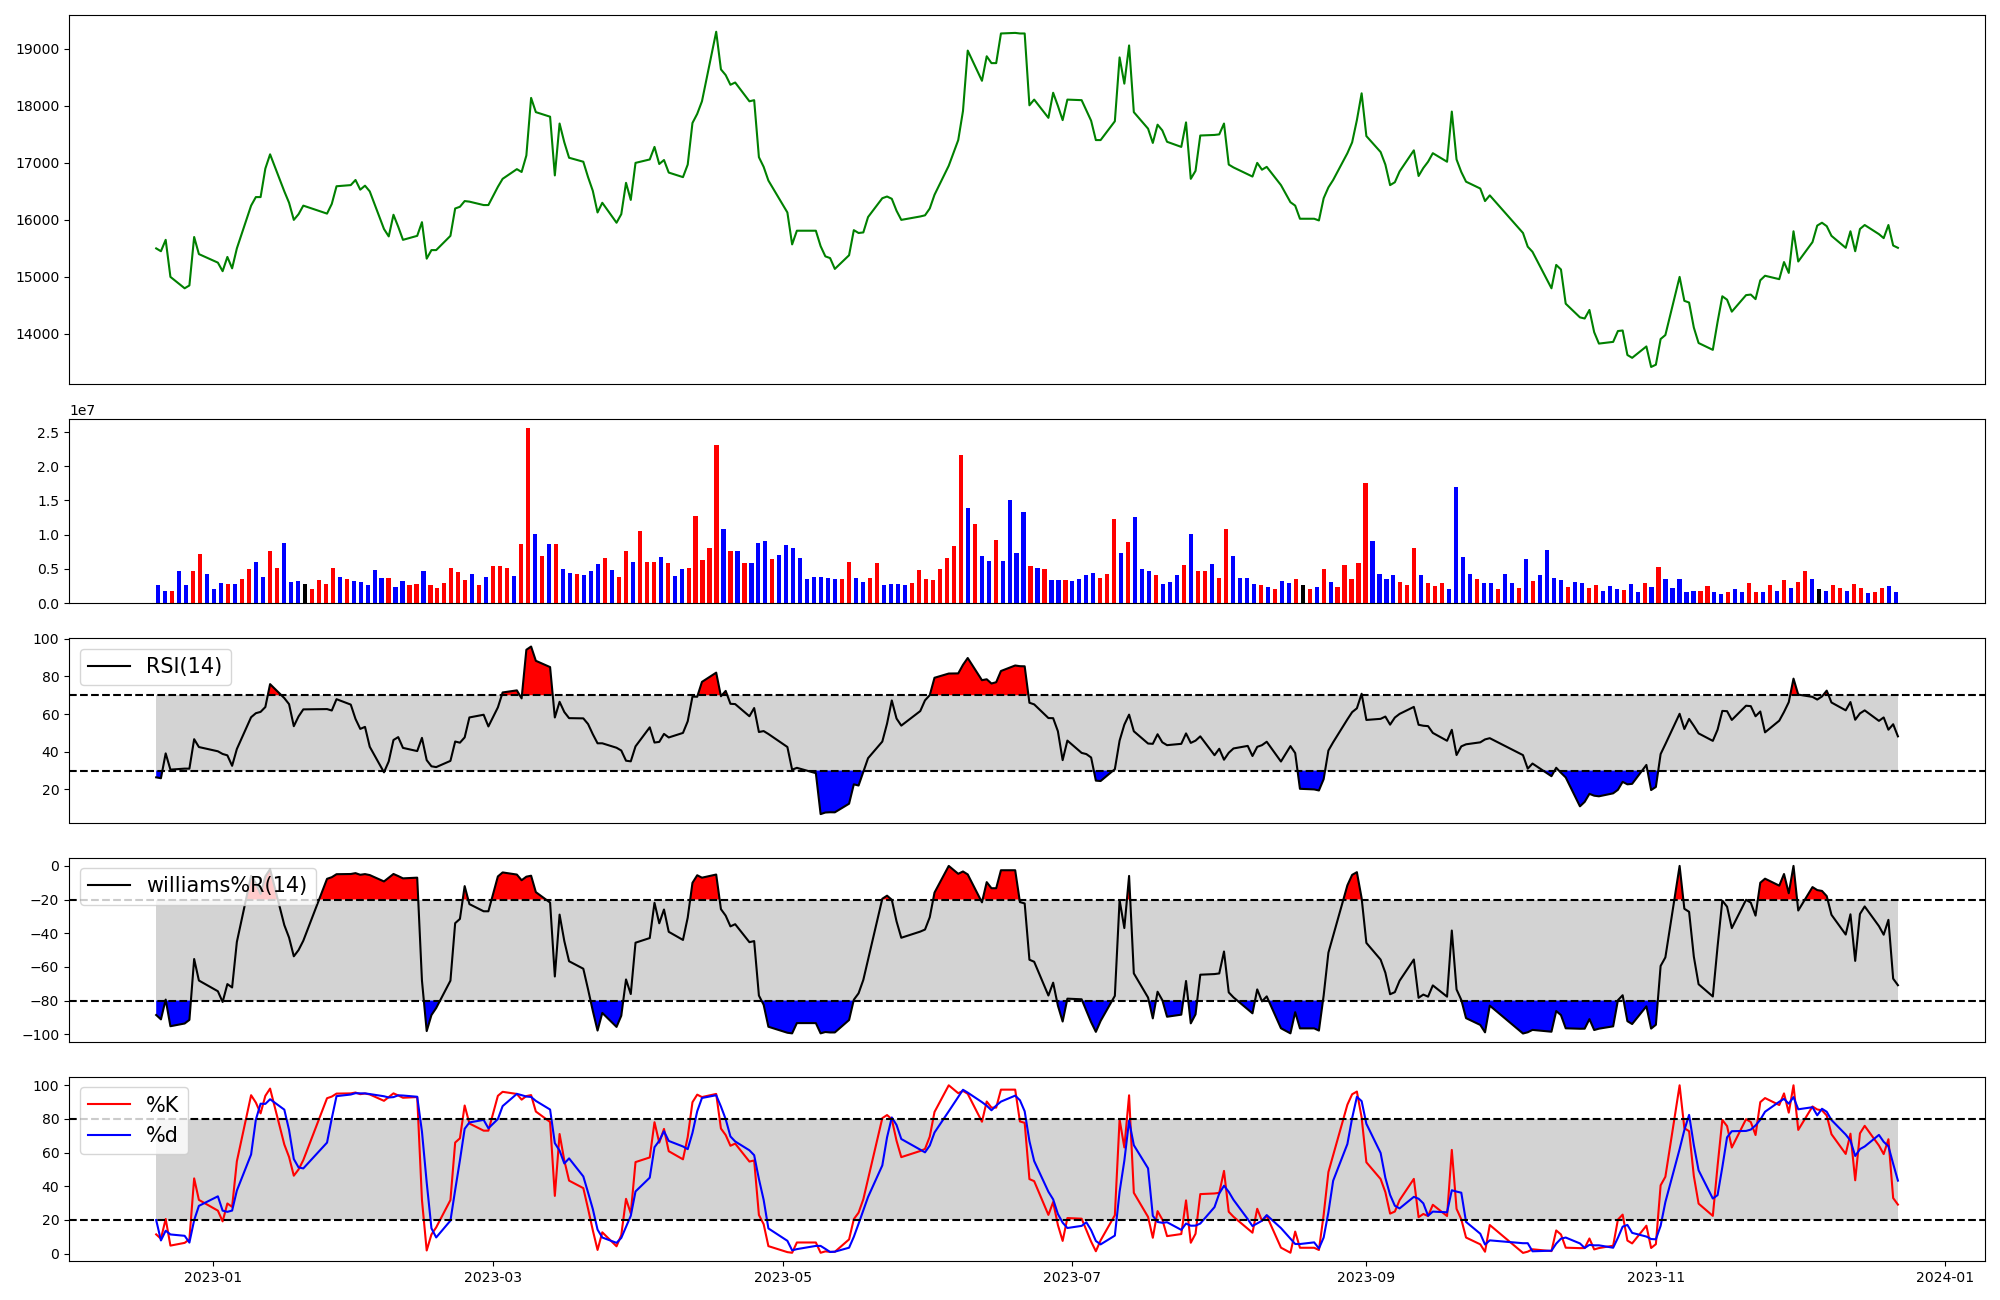Click the 1e7 scale label above volume chart
This screenshot has width=2000, height=1300.
point(82,410)
